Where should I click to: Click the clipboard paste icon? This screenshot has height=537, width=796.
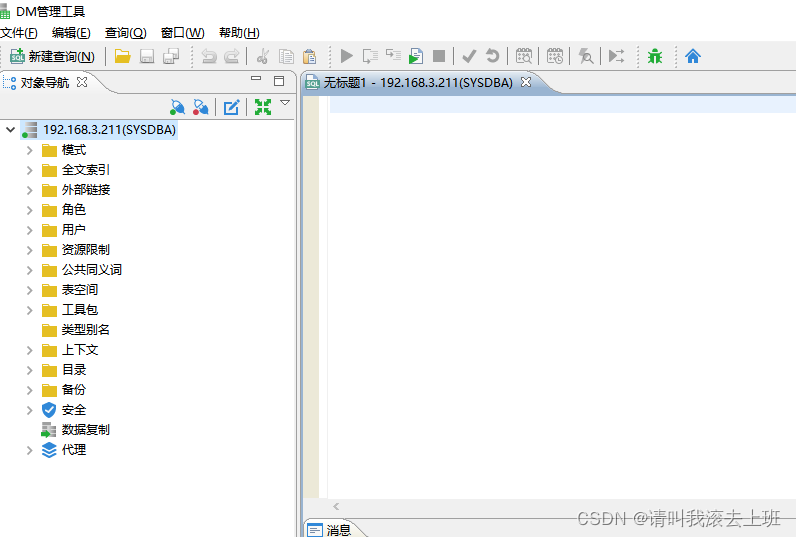click(x=310, y=56)
